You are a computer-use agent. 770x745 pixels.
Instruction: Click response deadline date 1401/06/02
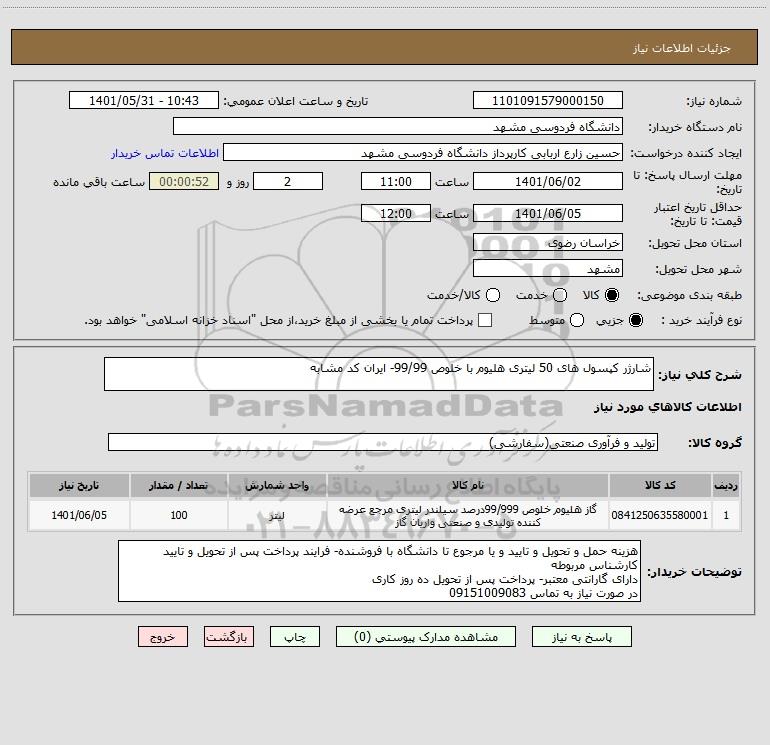click(548, 181)
